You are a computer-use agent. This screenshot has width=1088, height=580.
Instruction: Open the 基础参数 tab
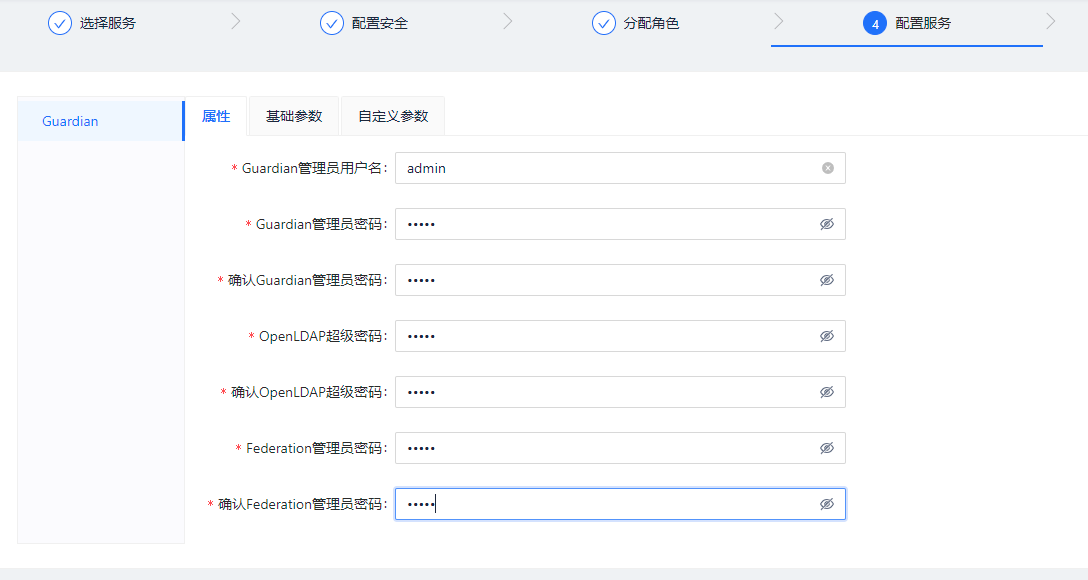click(294, 117)
